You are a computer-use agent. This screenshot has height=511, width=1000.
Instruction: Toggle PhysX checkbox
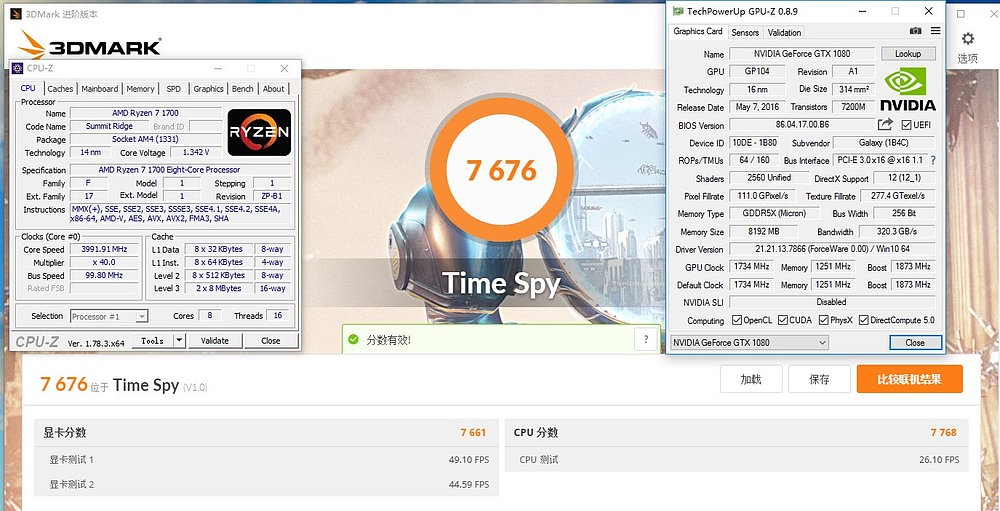click(823, 320)
